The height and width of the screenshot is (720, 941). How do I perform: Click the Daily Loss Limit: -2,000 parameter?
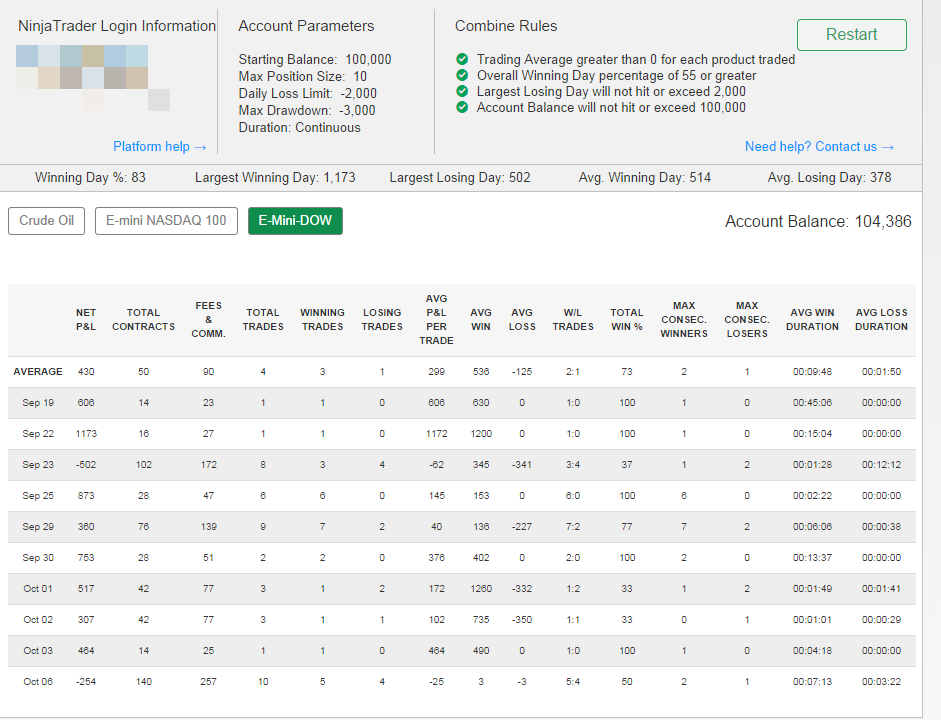tap(307, 94)
